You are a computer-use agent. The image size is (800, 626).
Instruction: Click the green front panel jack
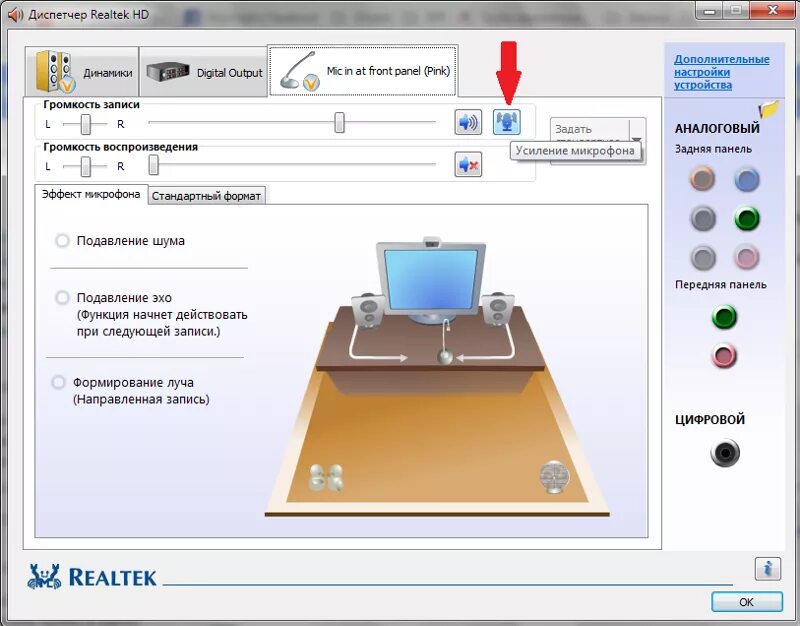tap(724, 316)
